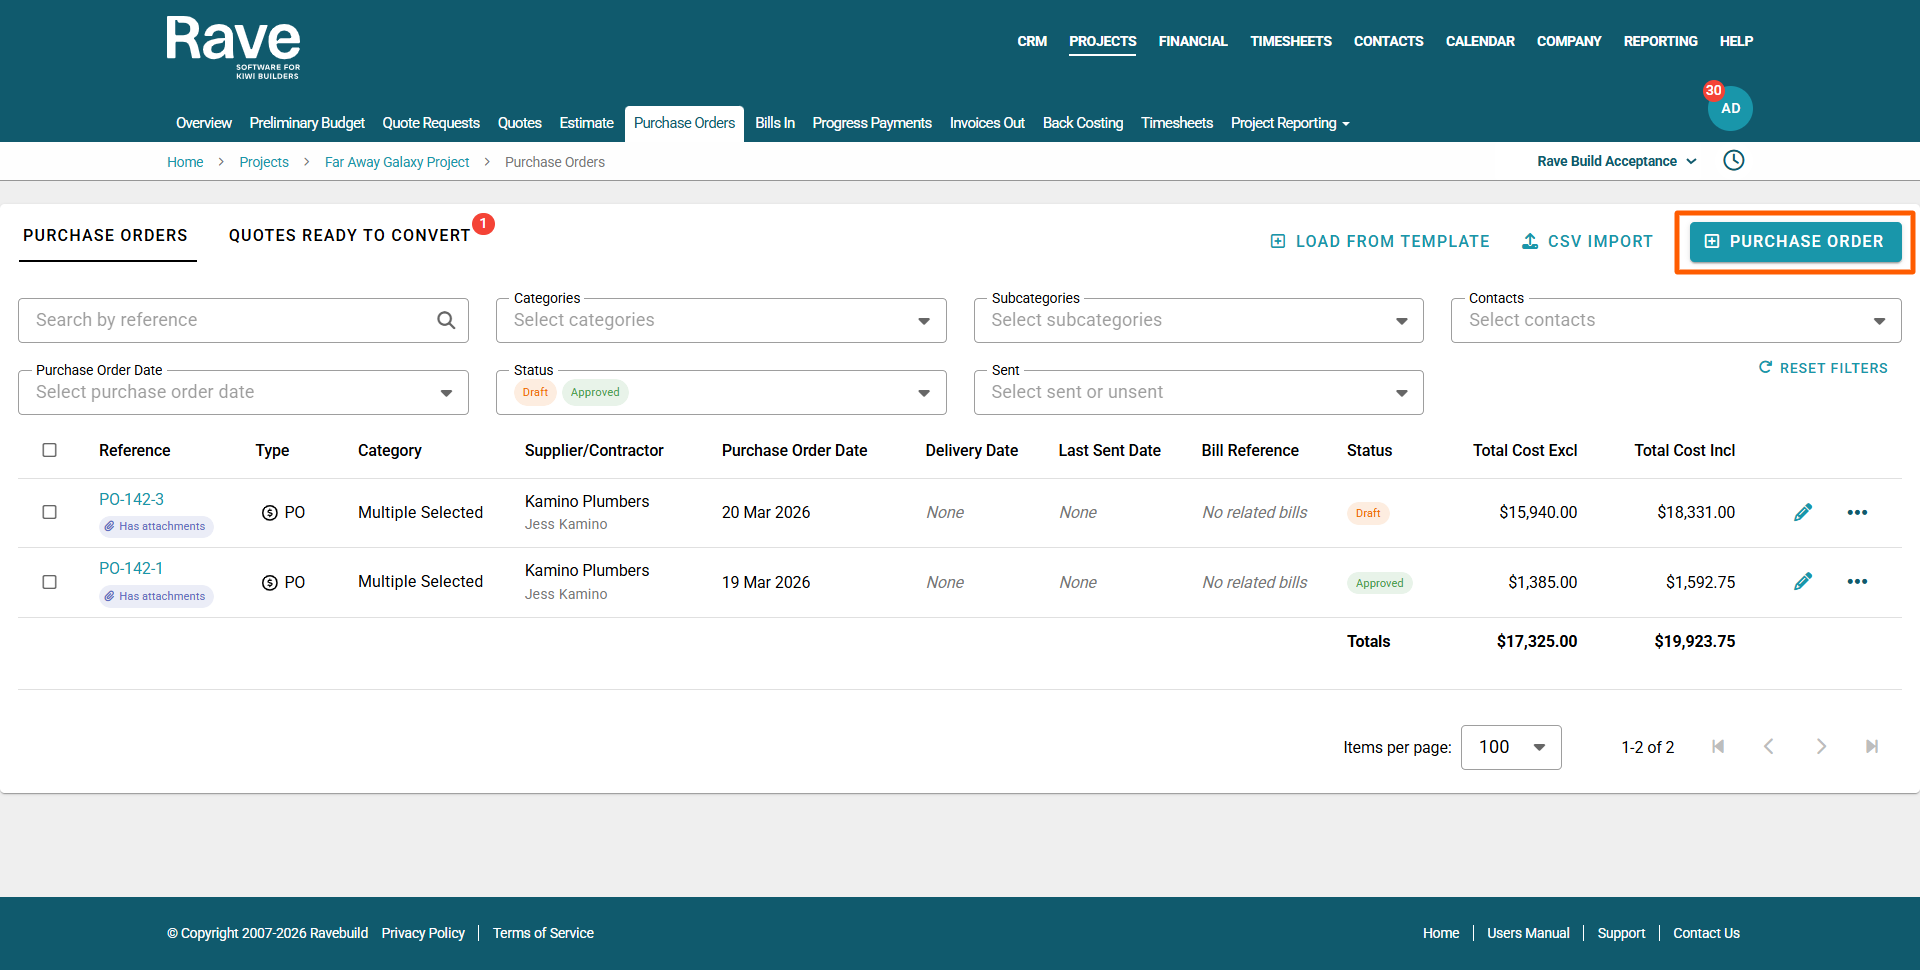This screenshot has height=970, width=1920.
Task: Click the clock history icon
Action: [1733, 161]
